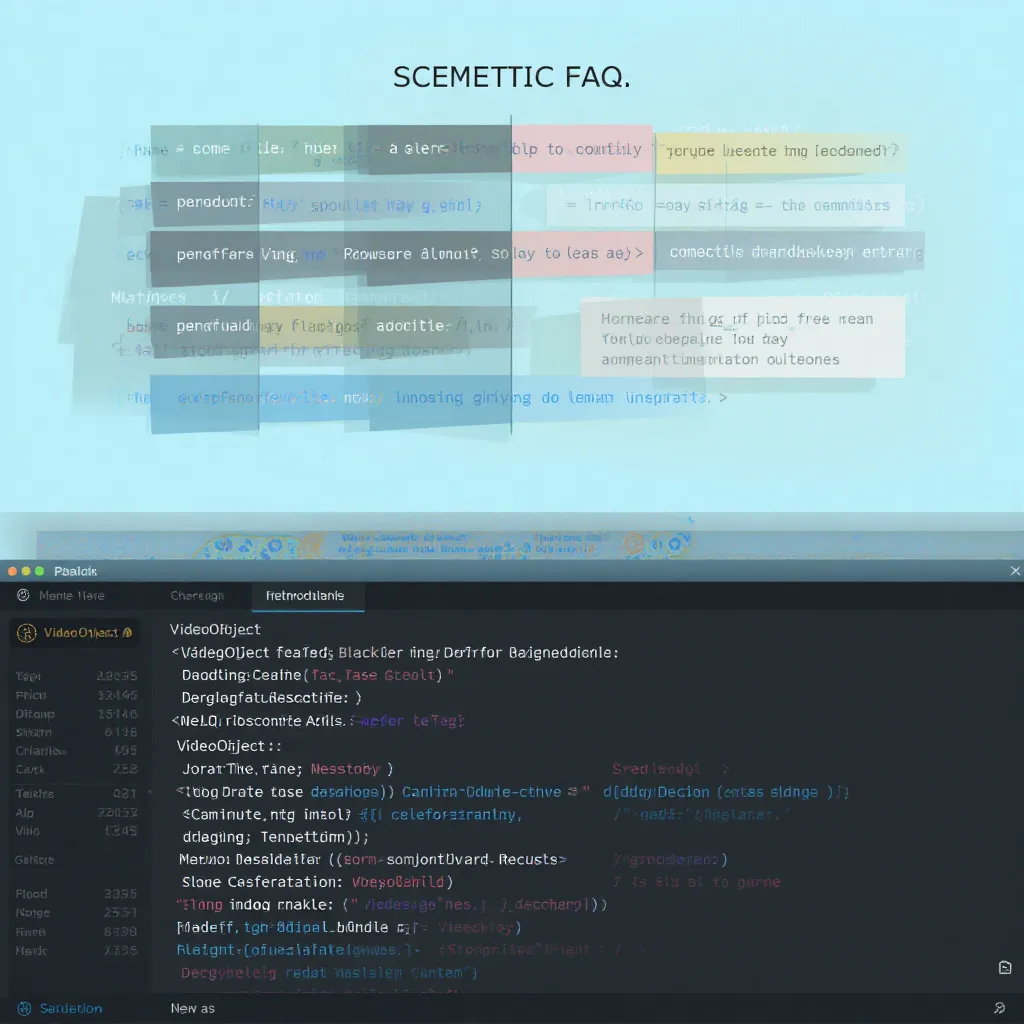Select the yellow 'joryoe beeate' block
The image size is (1024, 1024).
tap(779, 151)
